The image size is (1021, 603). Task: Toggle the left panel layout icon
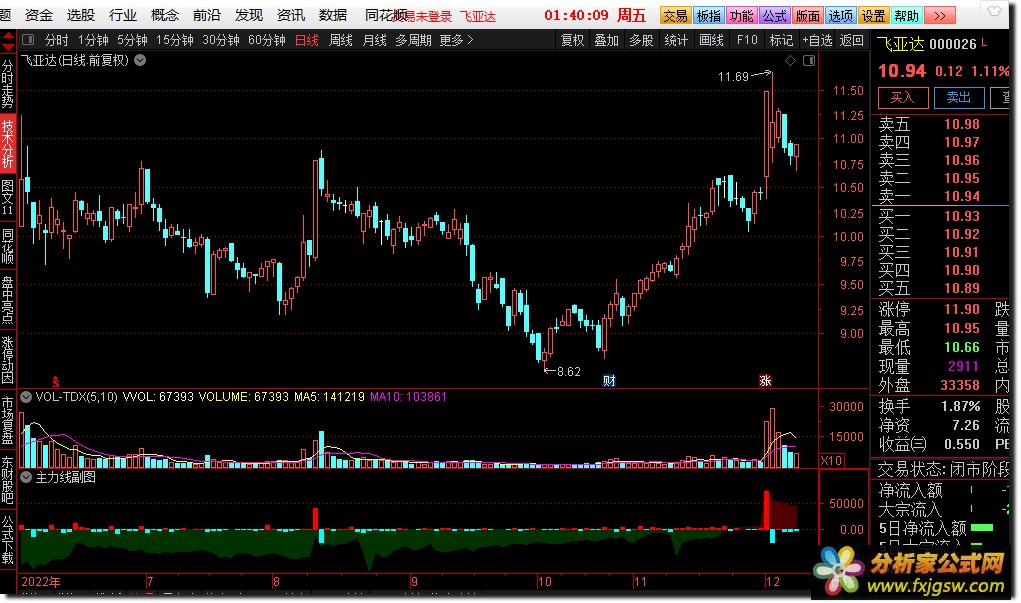tap(28, 40)
